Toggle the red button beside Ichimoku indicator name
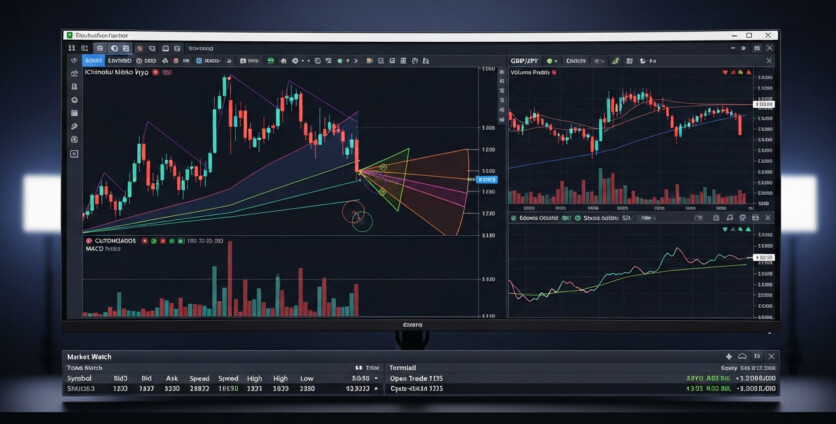 (x=156, y=72)
